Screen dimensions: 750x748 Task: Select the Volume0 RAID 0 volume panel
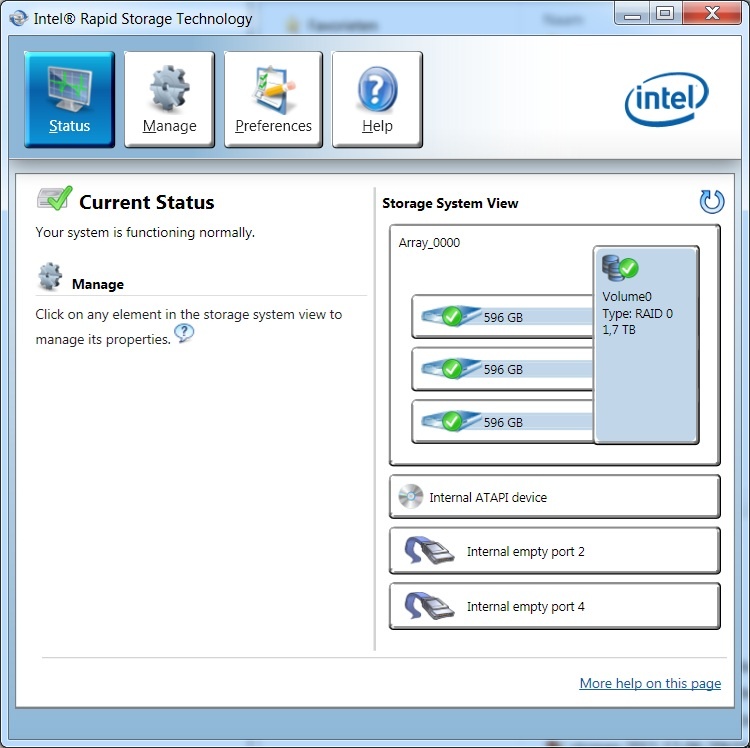coord(646,345)
